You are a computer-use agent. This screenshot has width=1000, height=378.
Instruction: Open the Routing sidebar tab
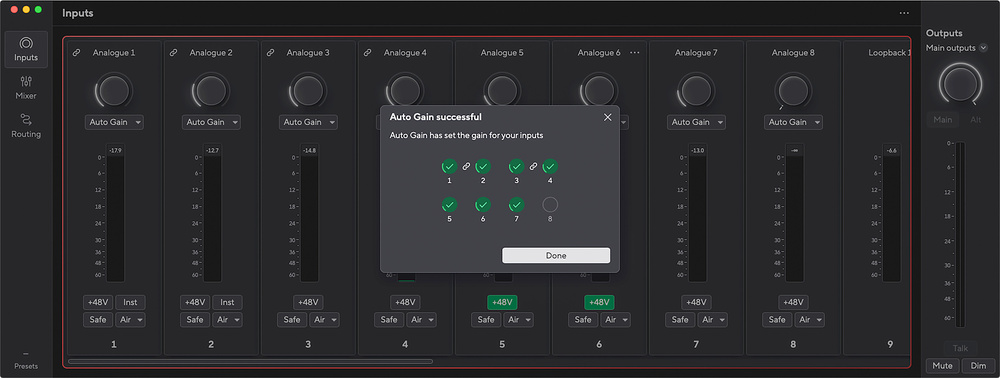[x=26, y=126]
